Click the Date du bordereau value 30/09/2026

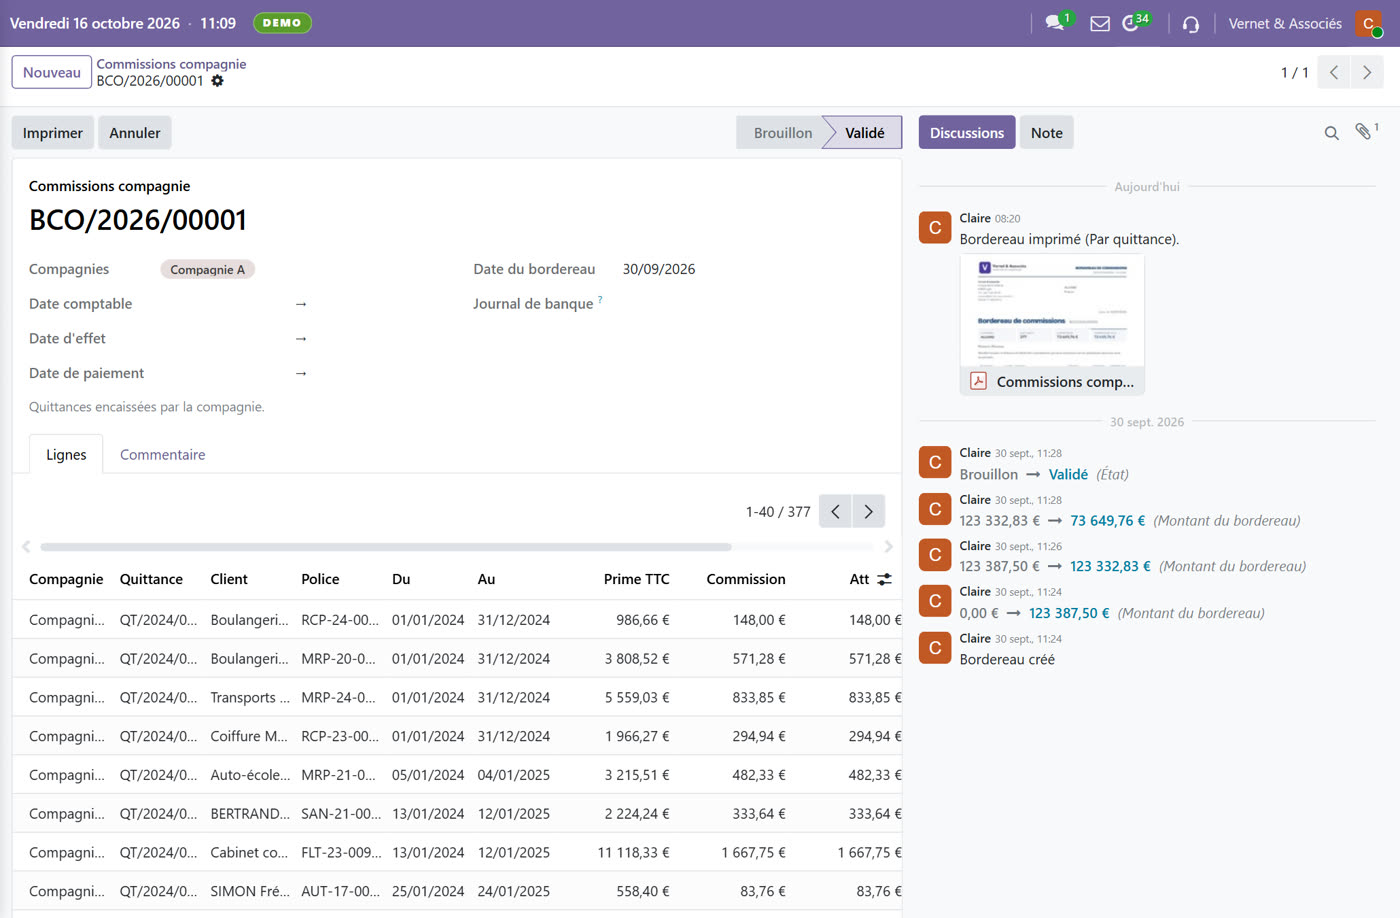coord(659,269)
